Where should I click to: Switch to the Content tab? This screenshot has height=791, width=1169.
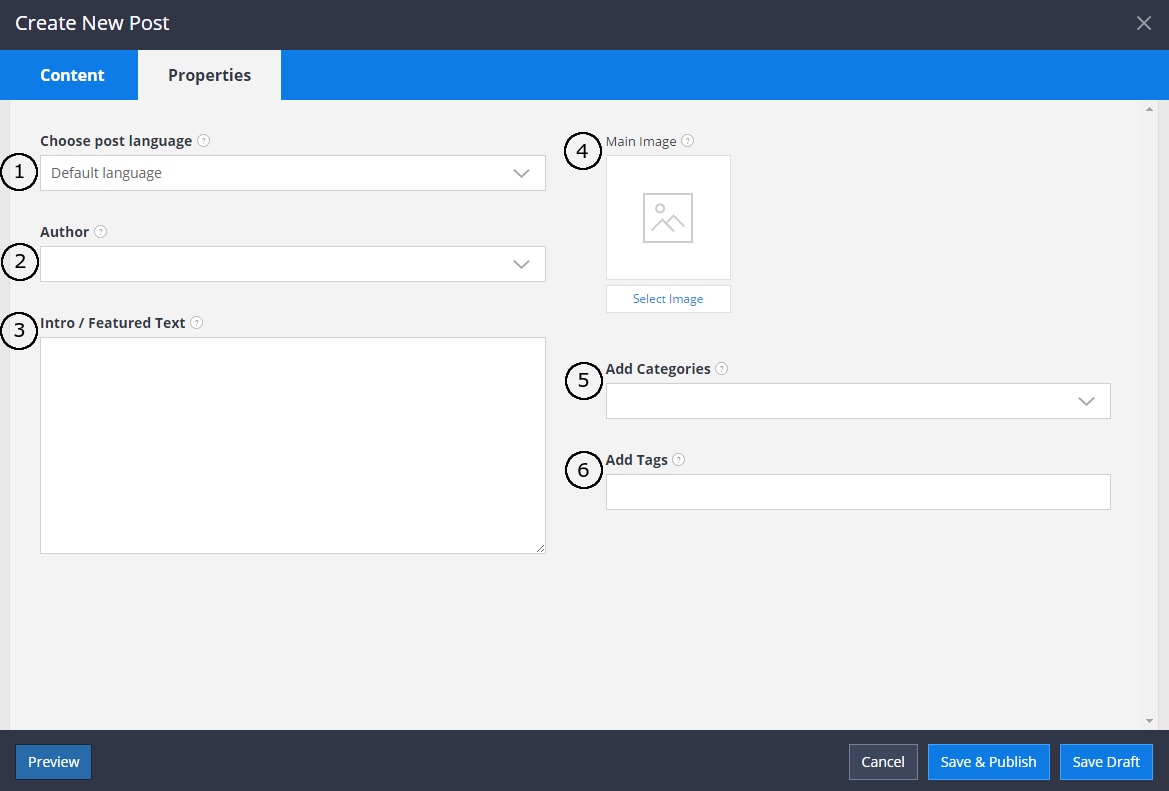pyautogui.click(x=71, y=74)
